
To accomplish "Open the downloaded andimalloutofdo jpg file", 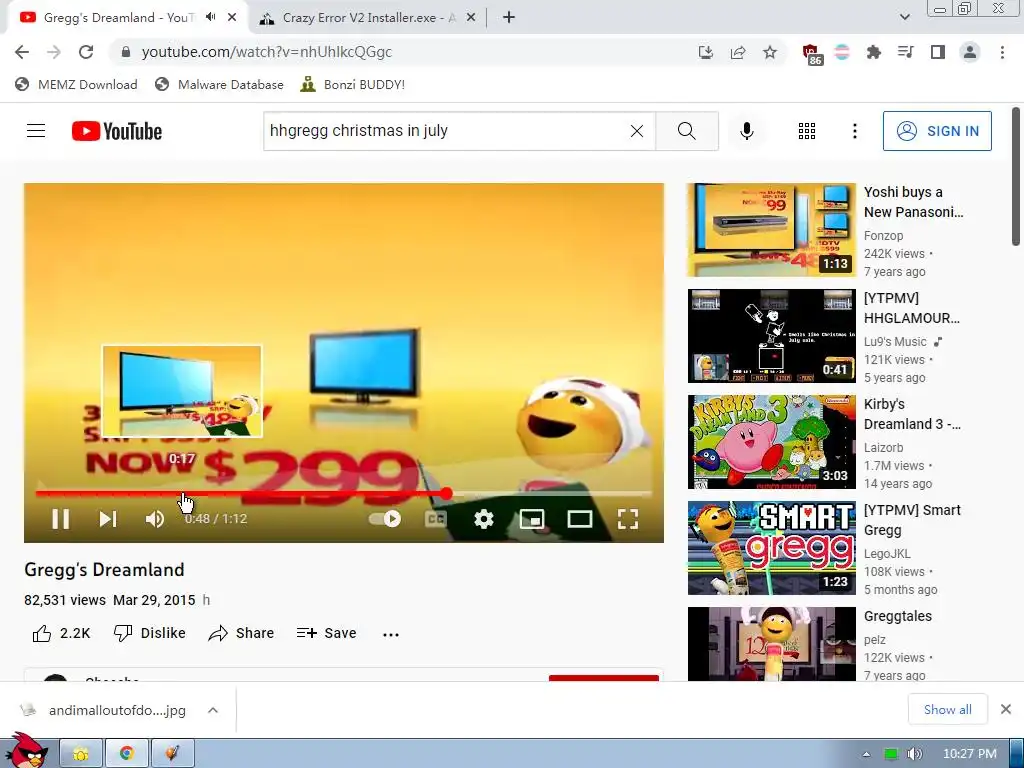I will pos(104,710).
